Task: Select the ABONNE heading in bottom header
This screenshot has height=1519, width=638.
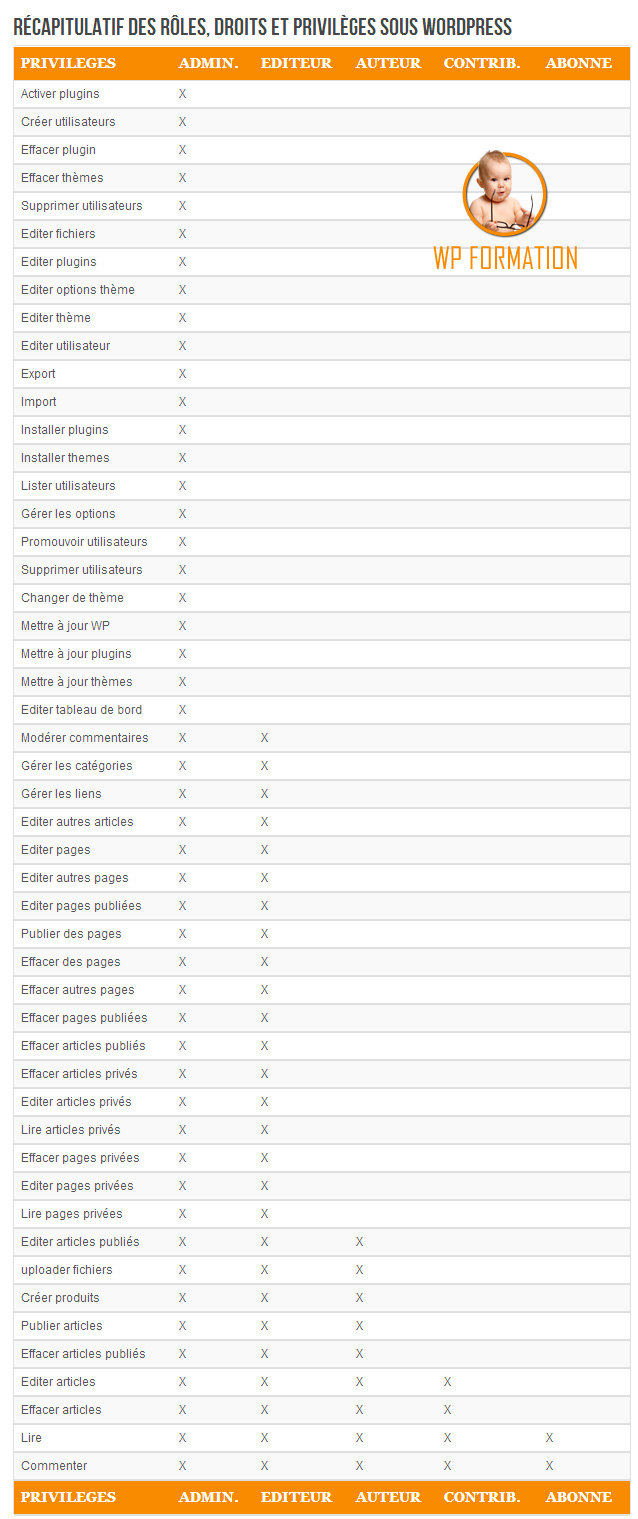Action: pos(578,1497)
